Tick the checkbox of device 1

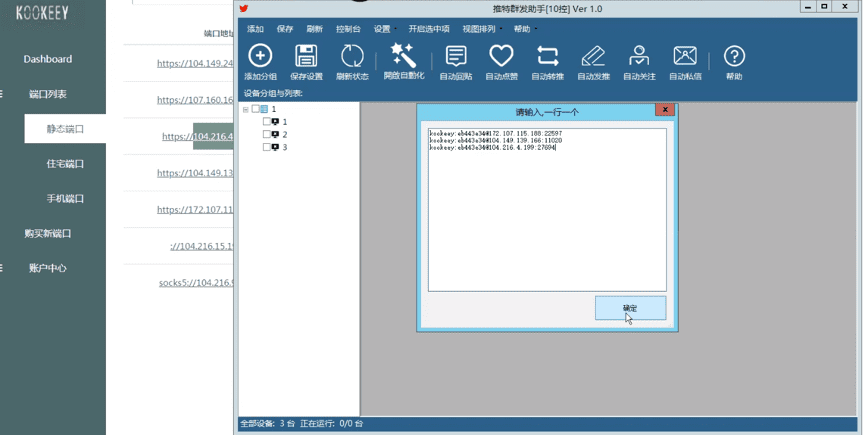267,121
